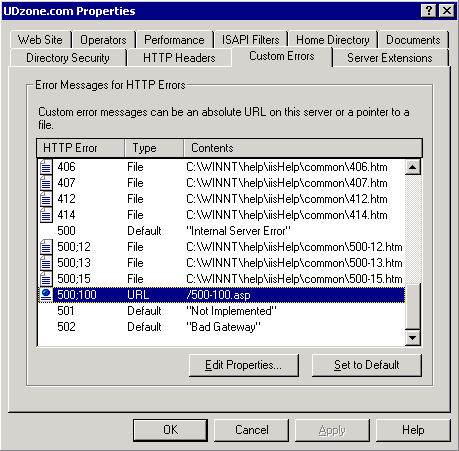Image resolution: width=459 pixels, height=451 pixels.
Task: Click the path ending in 414.htm
Action: [287, 215]
